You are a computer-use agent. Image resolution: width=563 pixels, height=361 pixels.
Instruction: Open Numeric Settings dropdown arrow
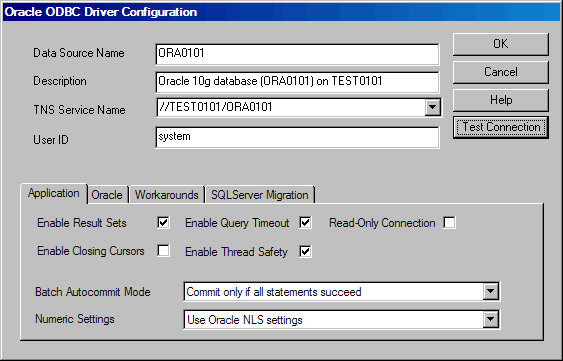(x=490, y=319)
